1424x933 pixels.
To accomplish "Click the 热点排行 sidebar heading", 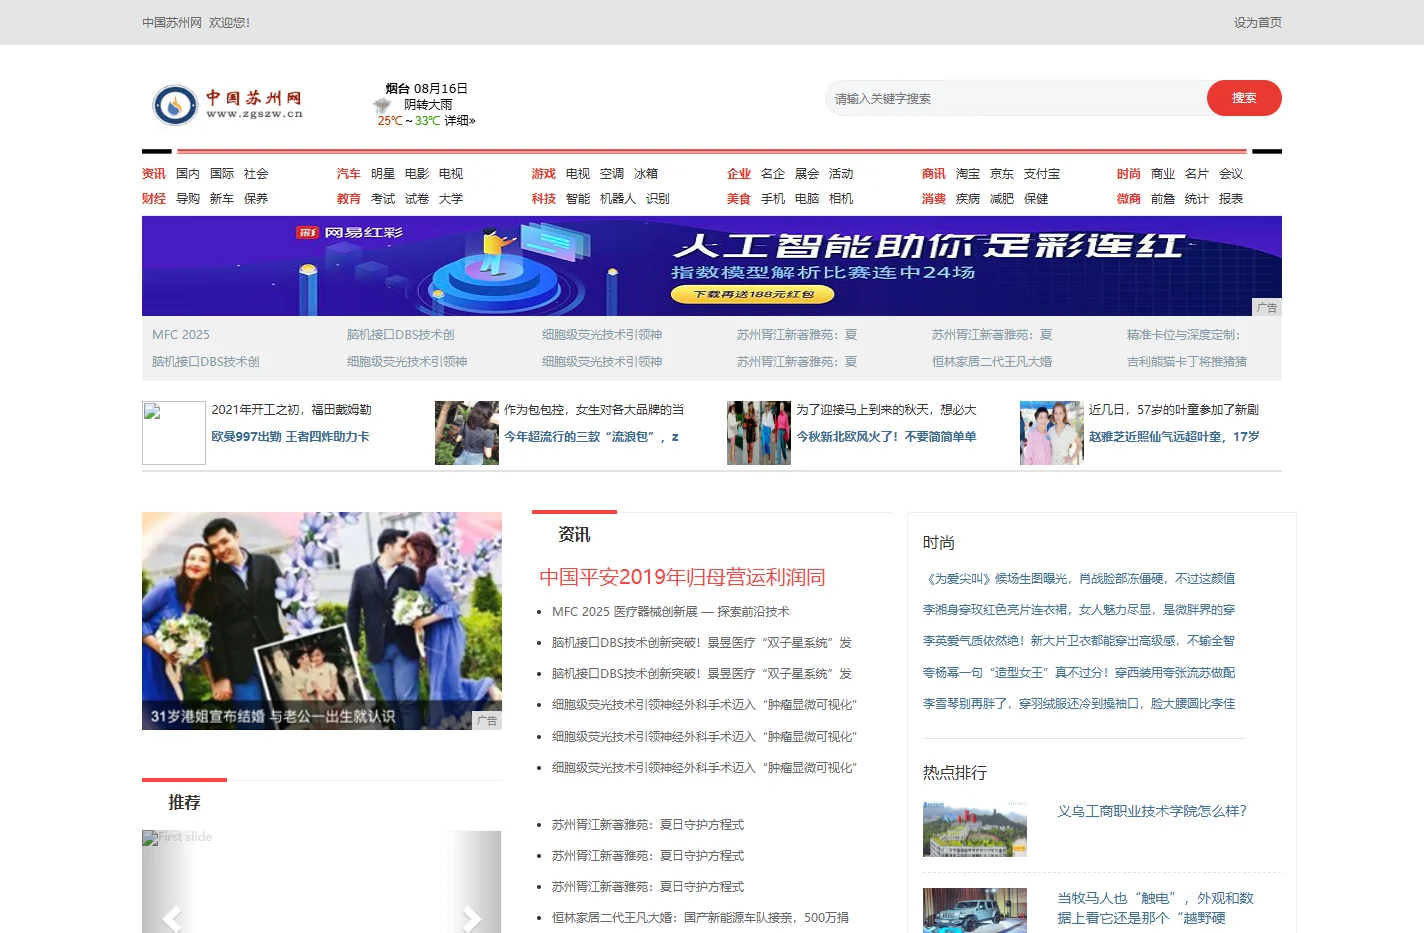I will point(955,772).
